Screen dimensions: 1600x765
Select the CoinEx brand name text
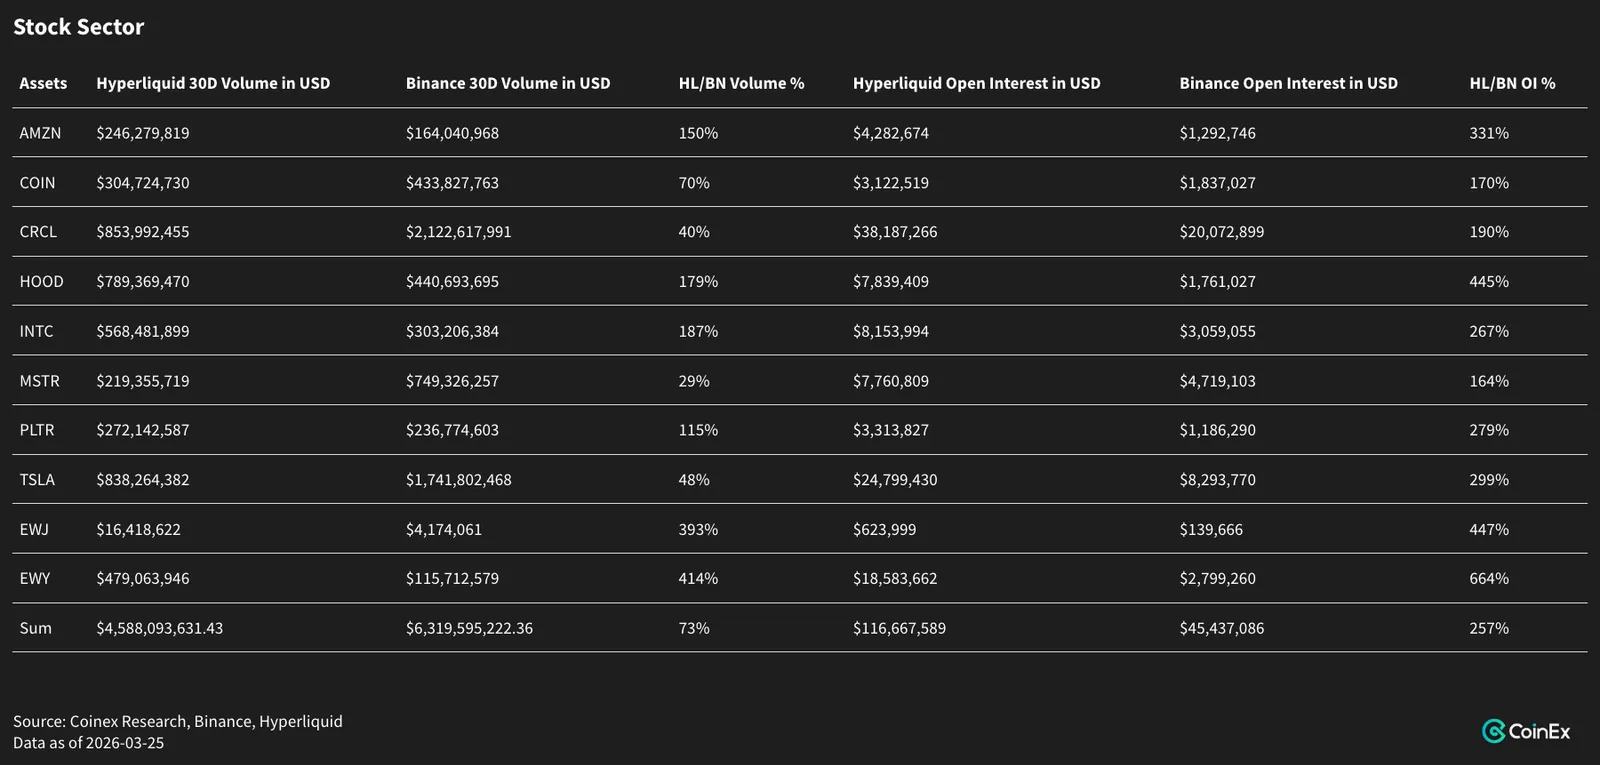point(1539,731)
